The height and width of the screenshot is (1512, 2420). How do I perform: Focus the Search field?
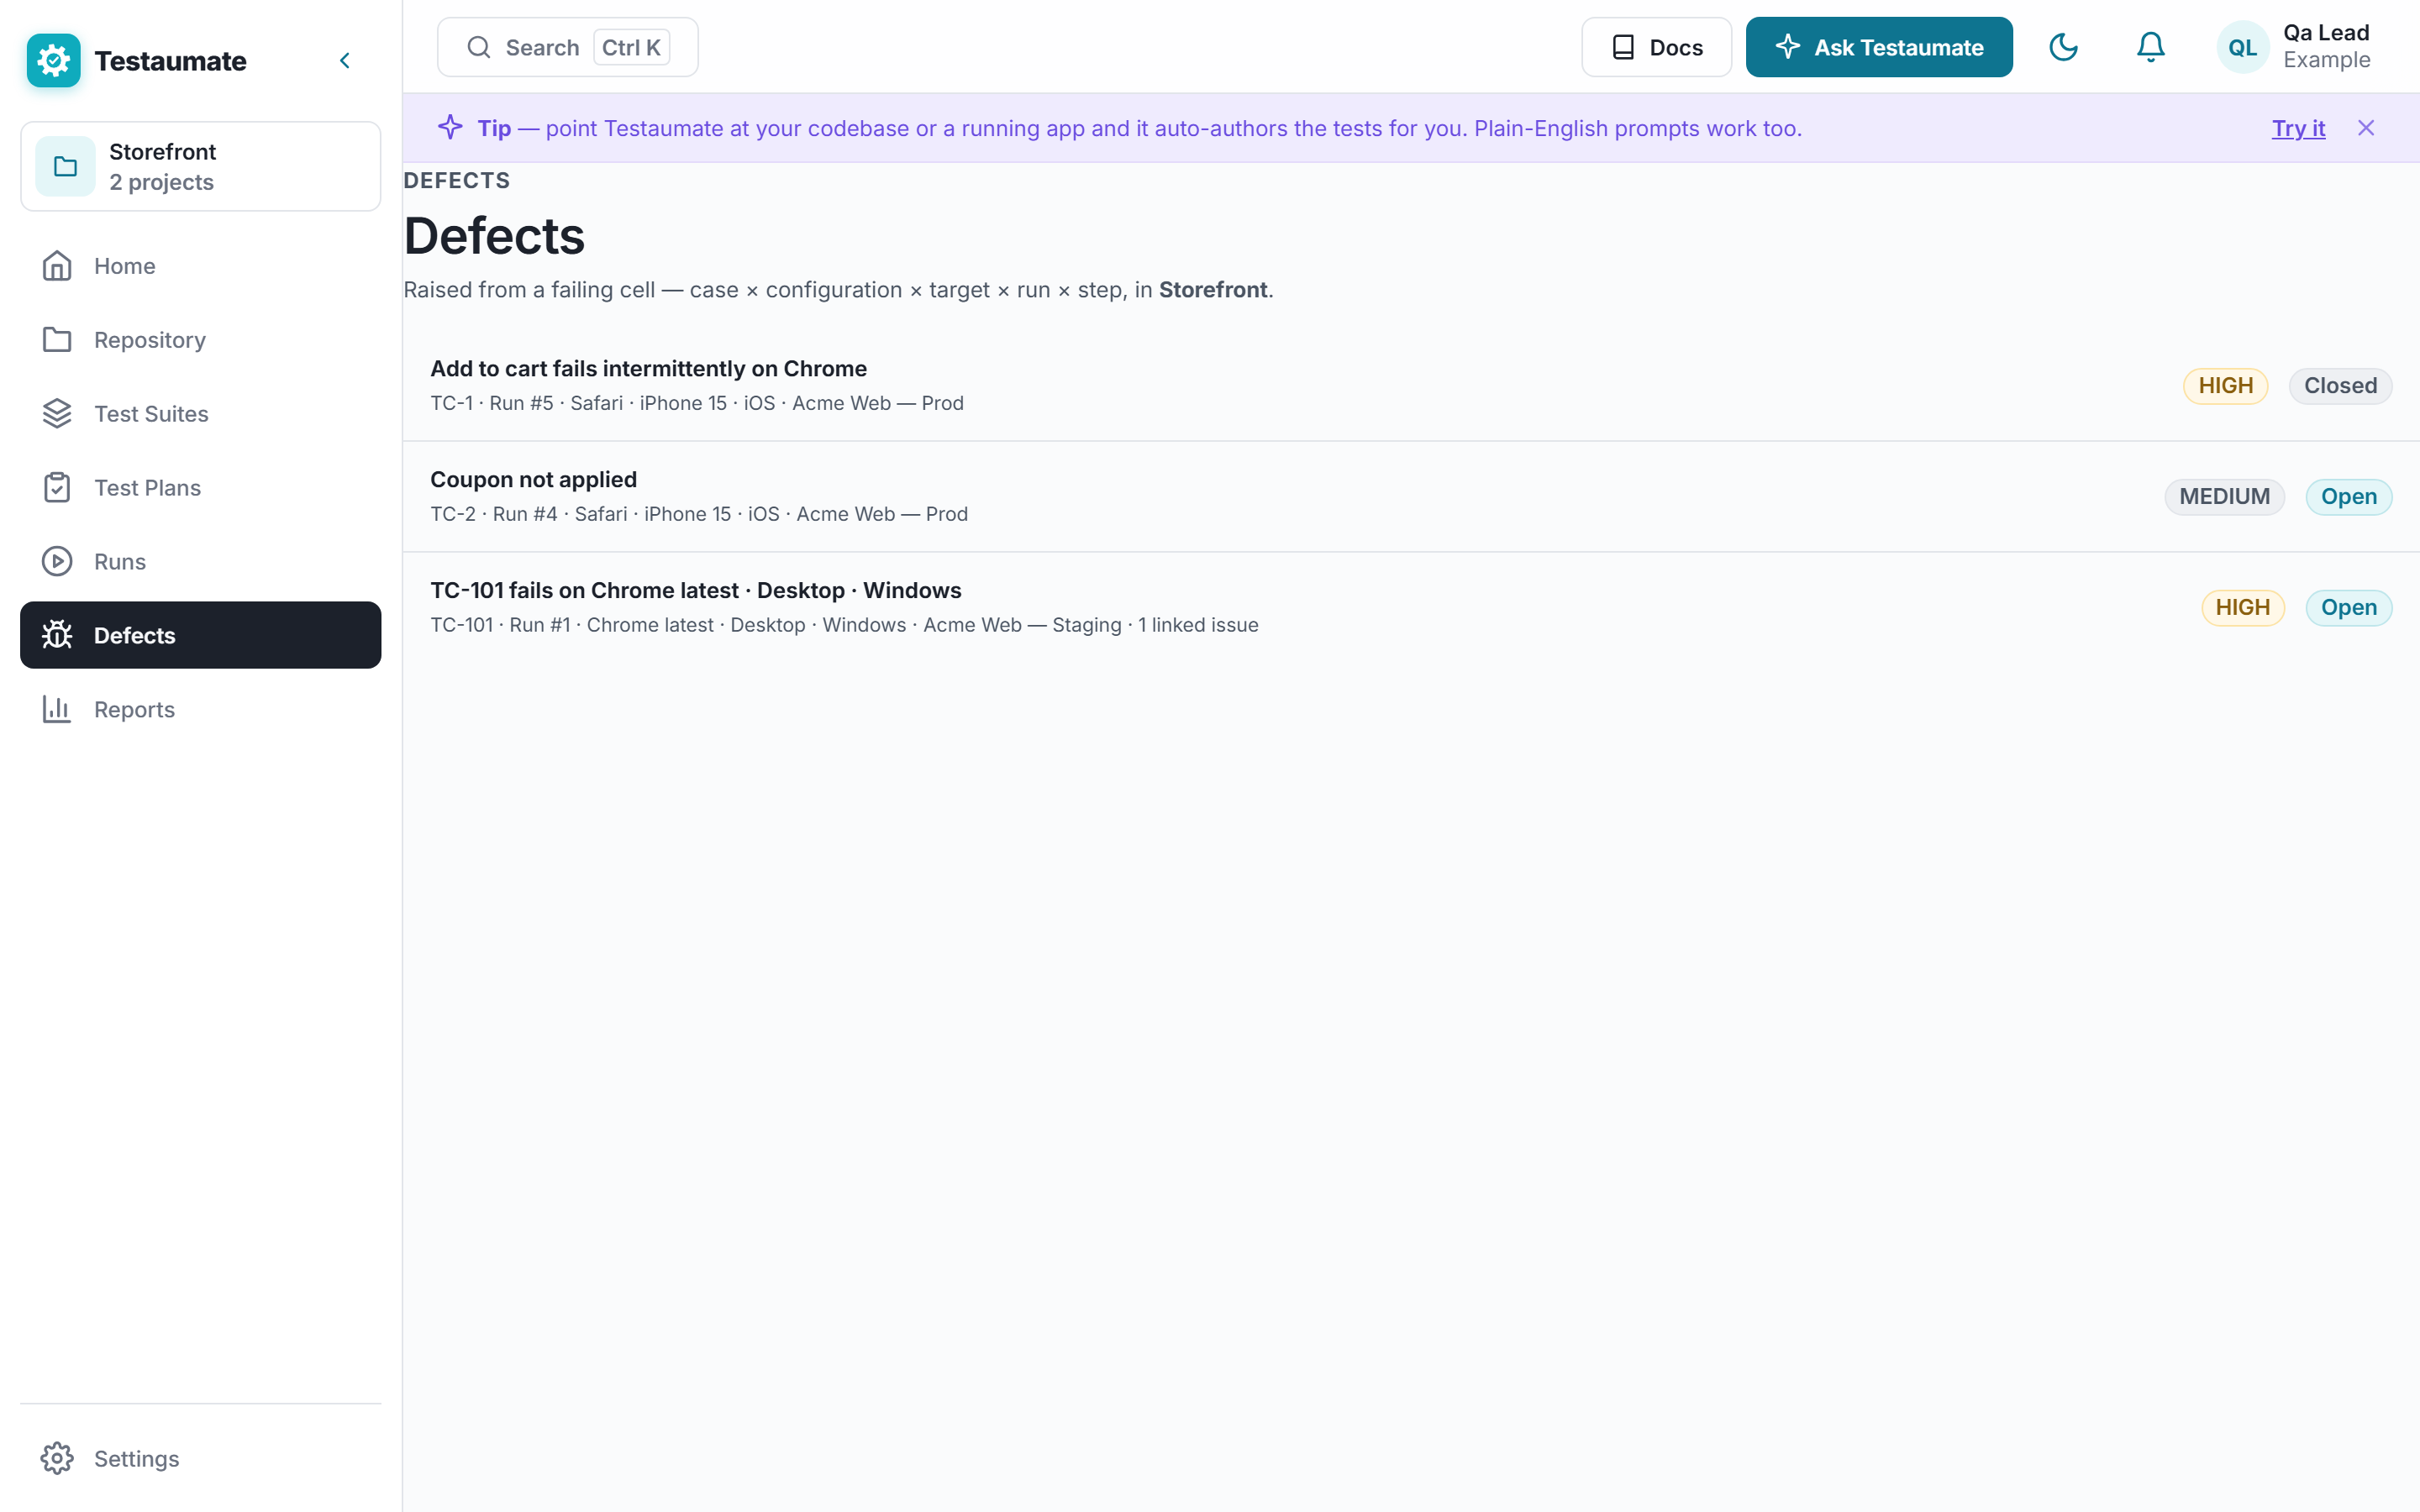567,47
